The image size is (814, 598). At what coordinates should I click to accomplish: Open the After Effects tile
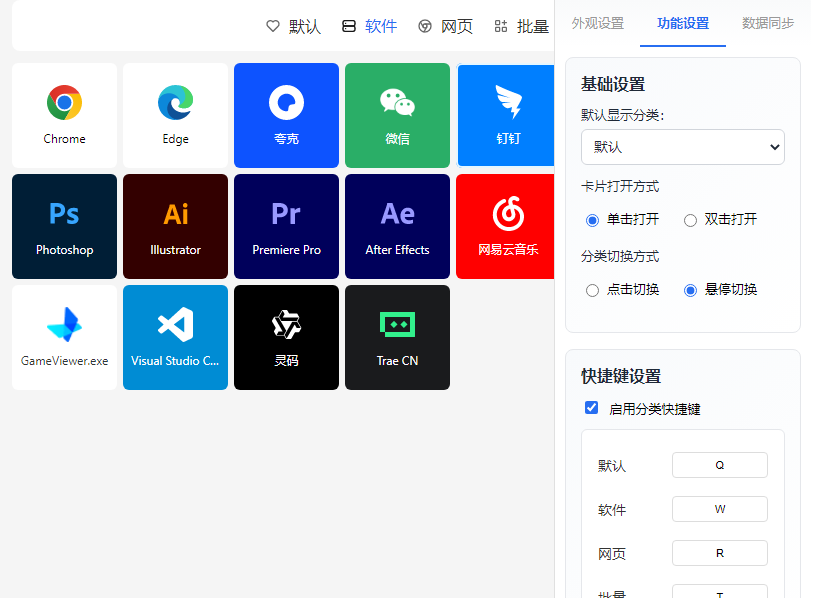397,226
